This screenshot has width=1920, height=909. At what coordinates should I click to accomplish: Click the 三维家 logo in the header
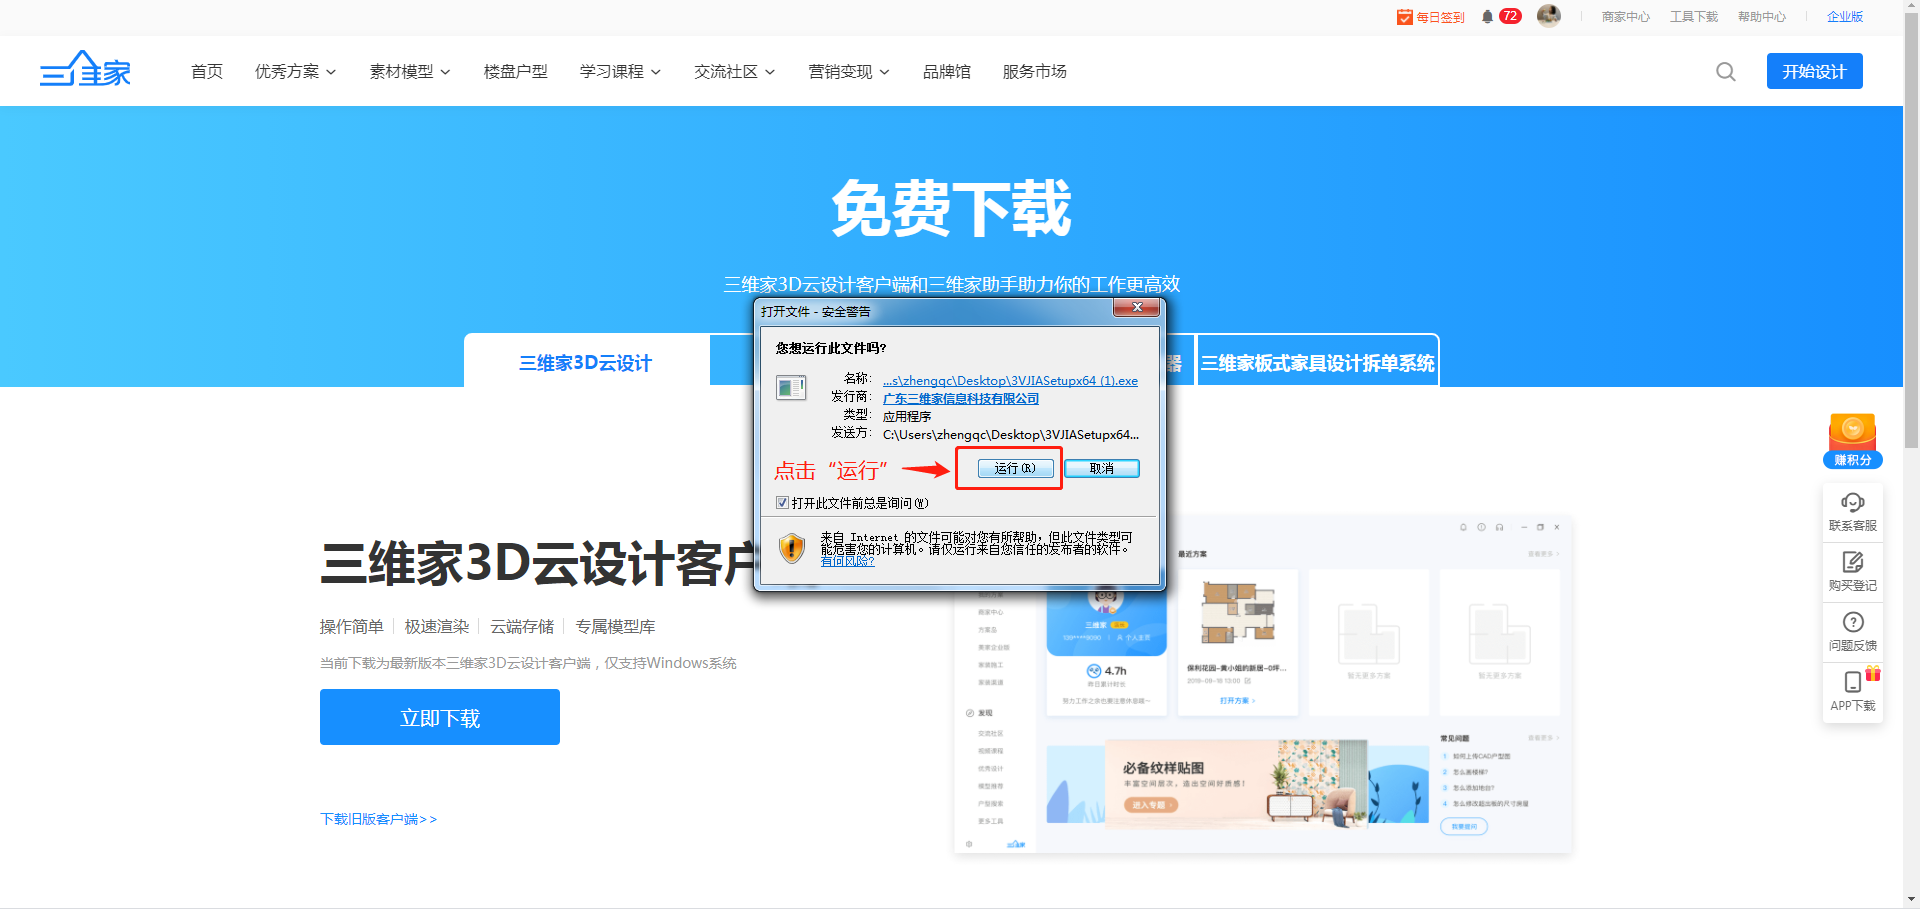pos(85,70)
